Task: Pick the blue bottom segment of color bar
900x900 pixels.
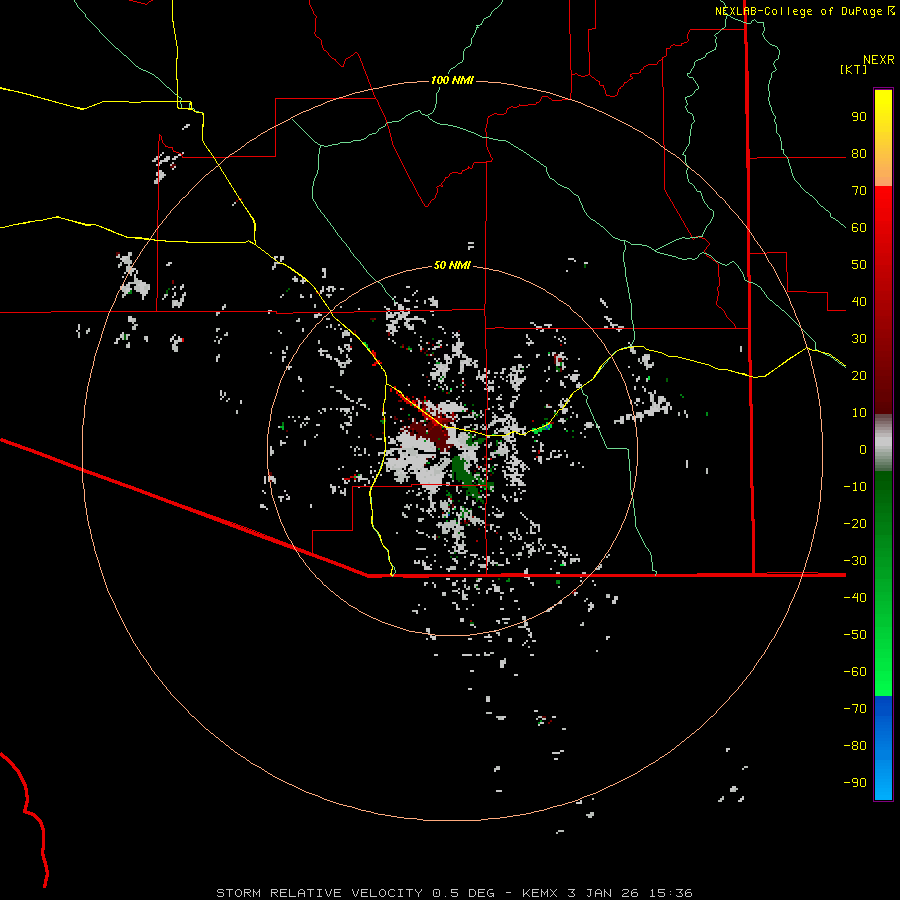Action: tap(883, 748)
